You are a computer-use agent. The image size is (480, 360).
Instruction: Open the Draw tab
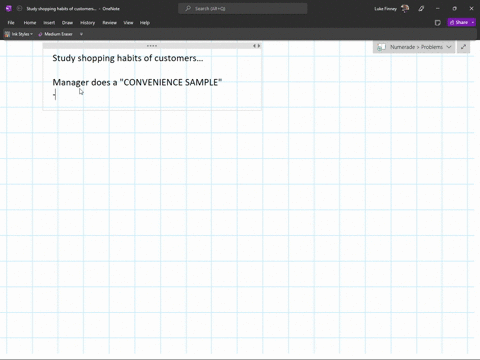(67, 23)
